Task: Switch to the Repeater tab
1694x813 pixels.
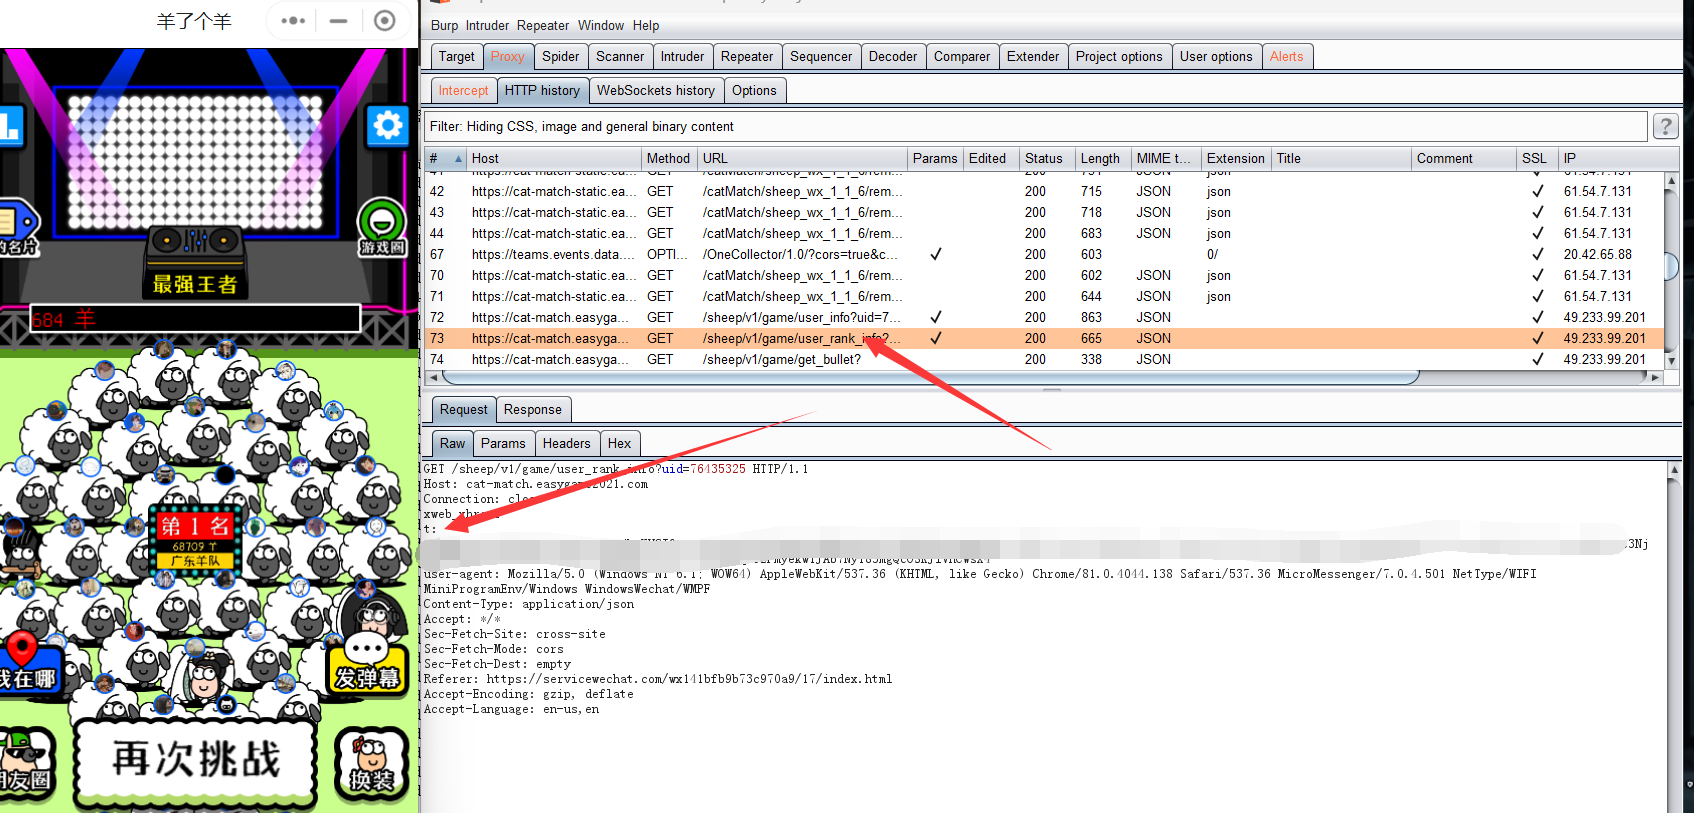Action: click(x=746, y=57)
